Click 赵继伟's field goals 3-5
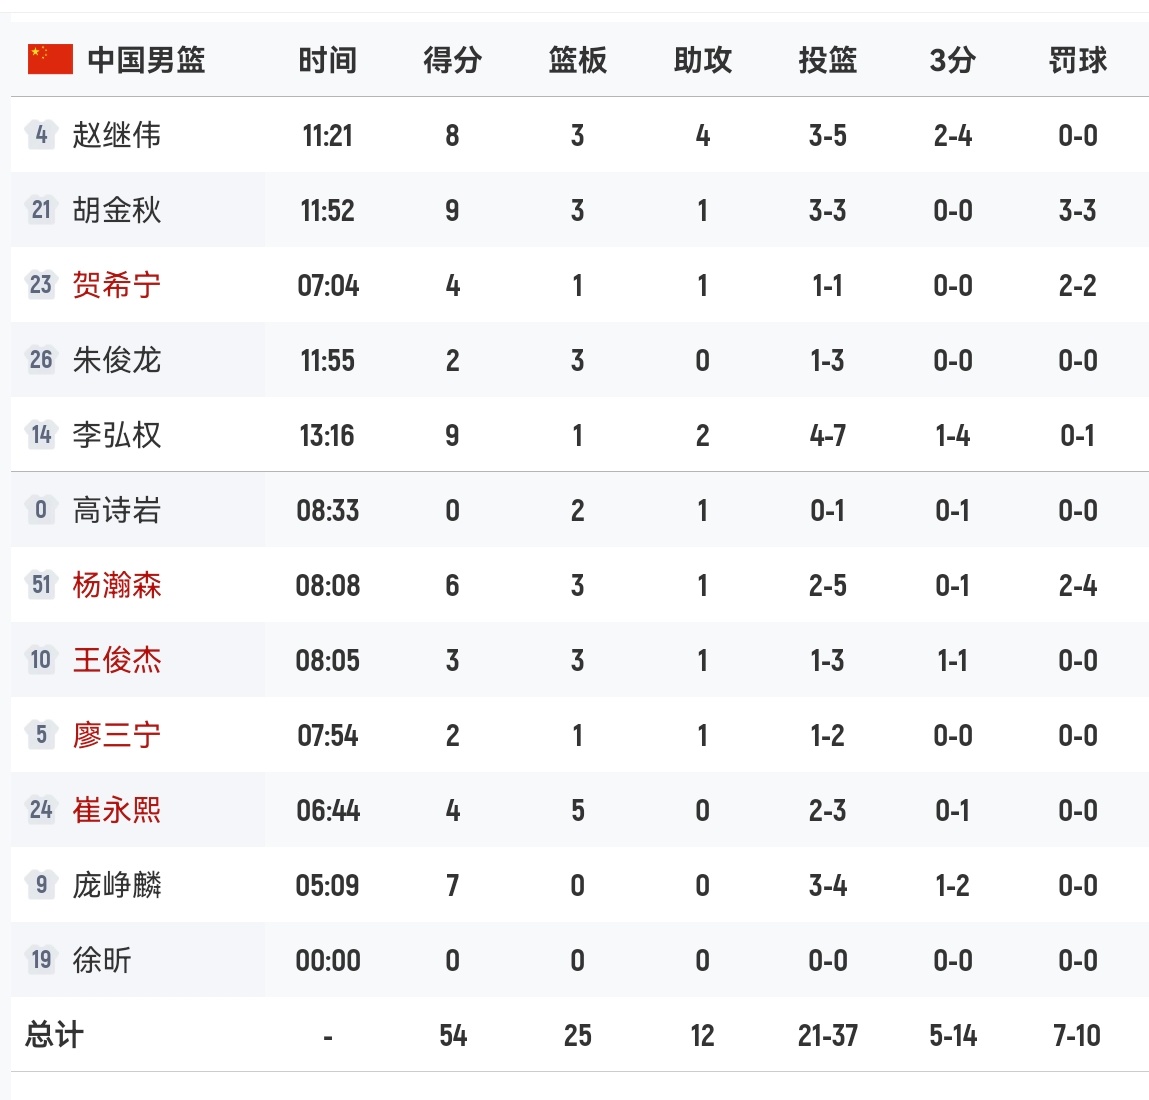The image size is (1149, 1100). [827, 136]
